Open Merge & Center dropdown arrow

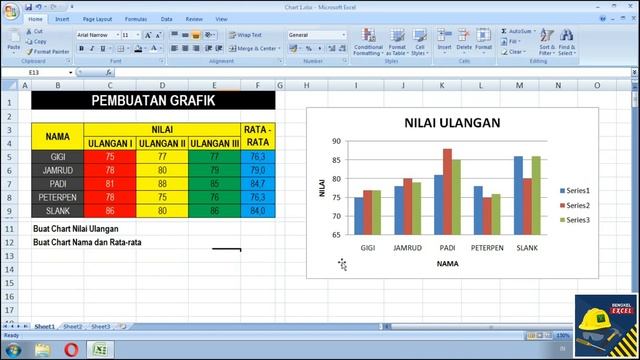click(279, 49)
